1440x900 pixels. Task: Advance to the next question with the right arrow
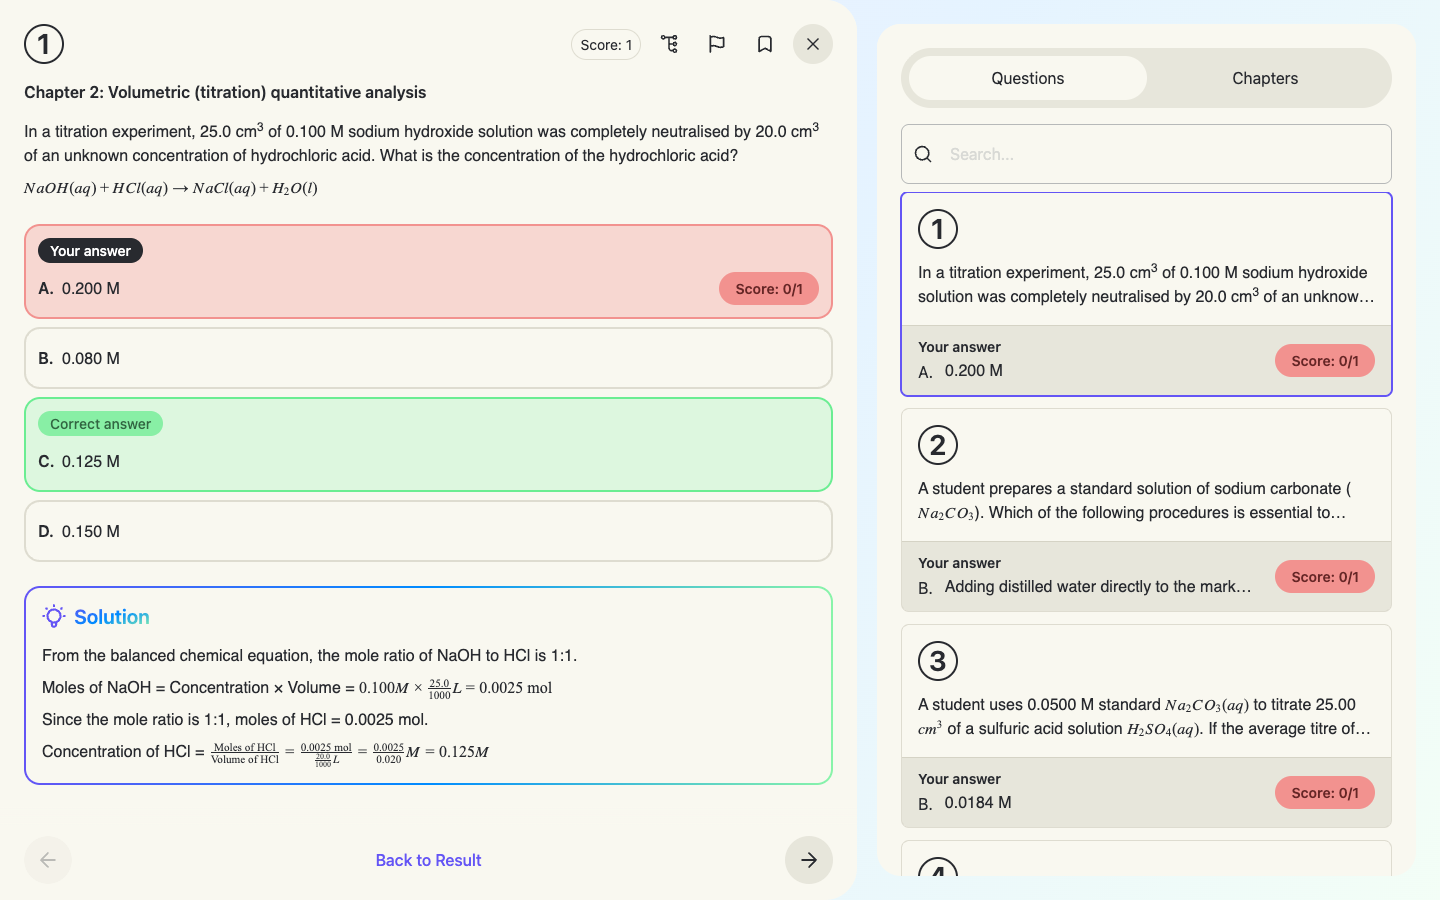pyautogui.click(x=809, y=860)
